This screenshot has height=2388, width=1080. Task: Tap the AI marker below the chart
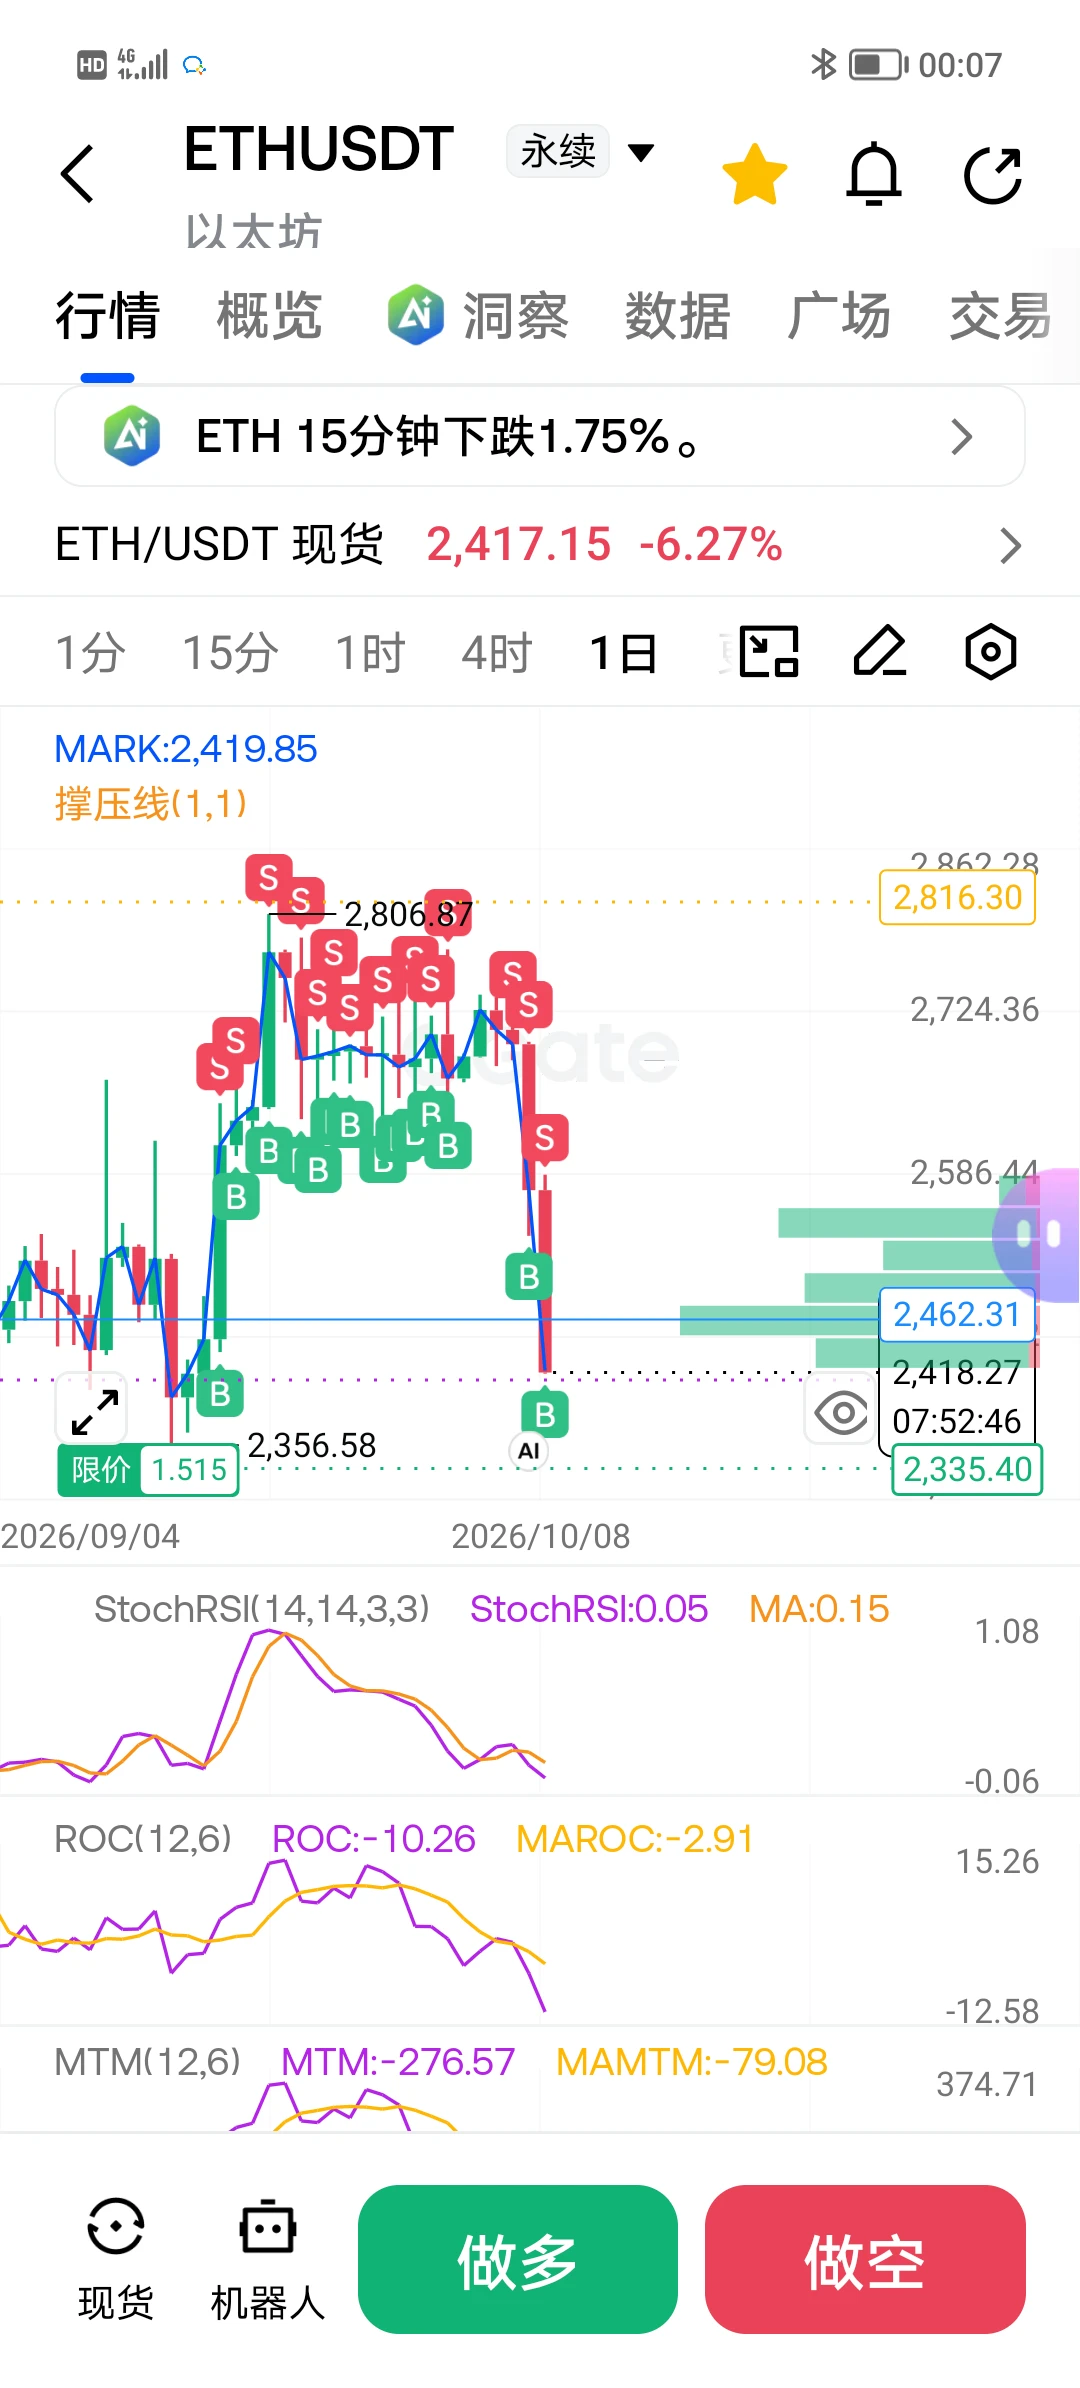[529, 1451]
